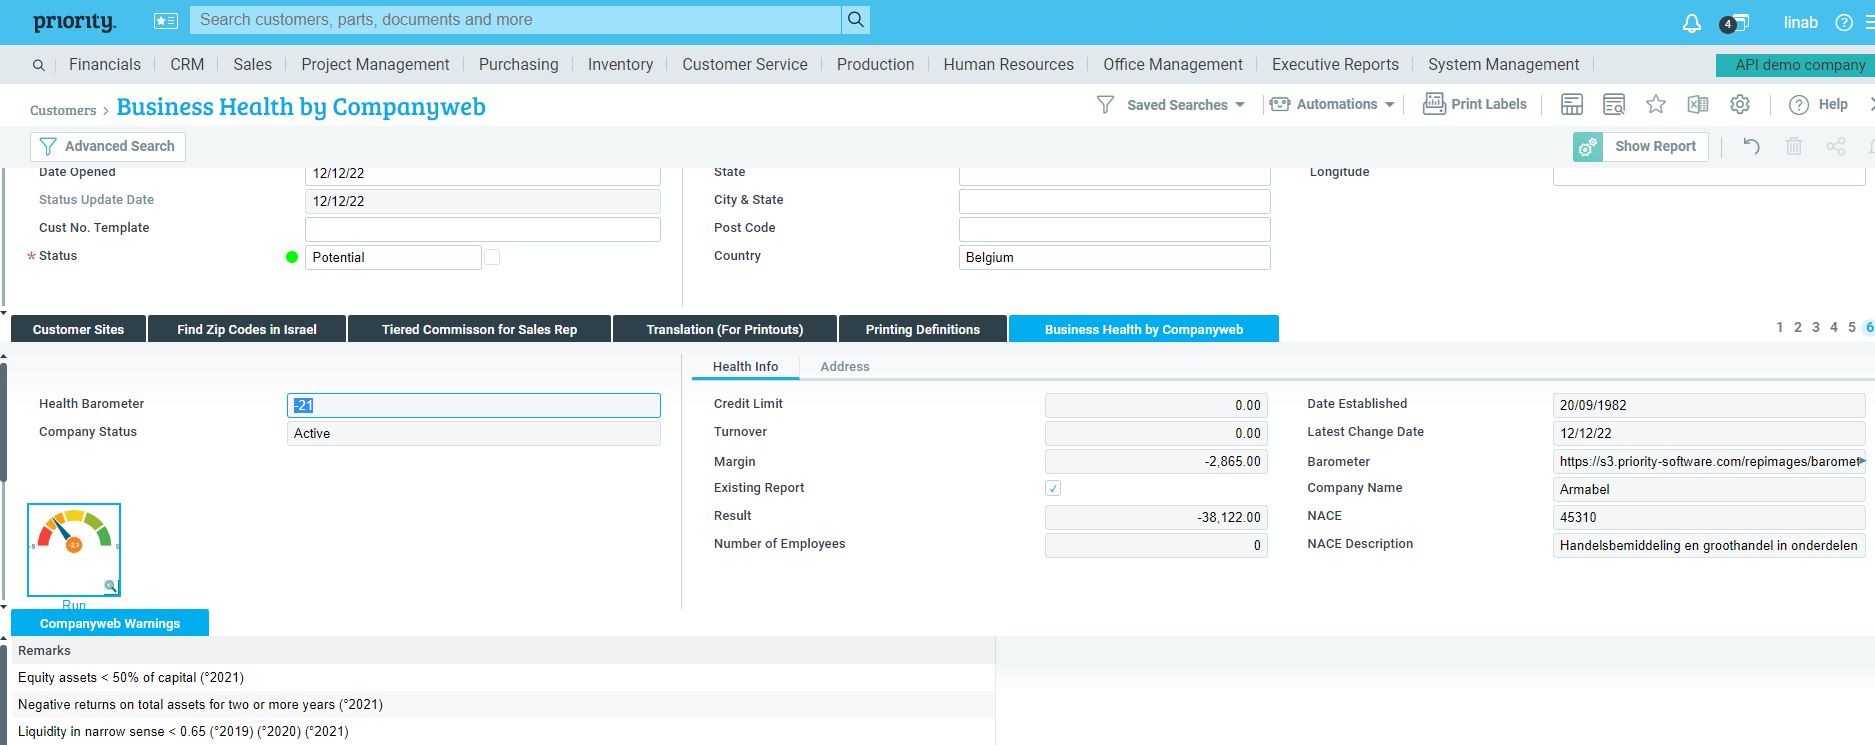Viewport: 1875px width, 745px height.
Task: Click the magnifier on barometer image
Action: (110, 586)
